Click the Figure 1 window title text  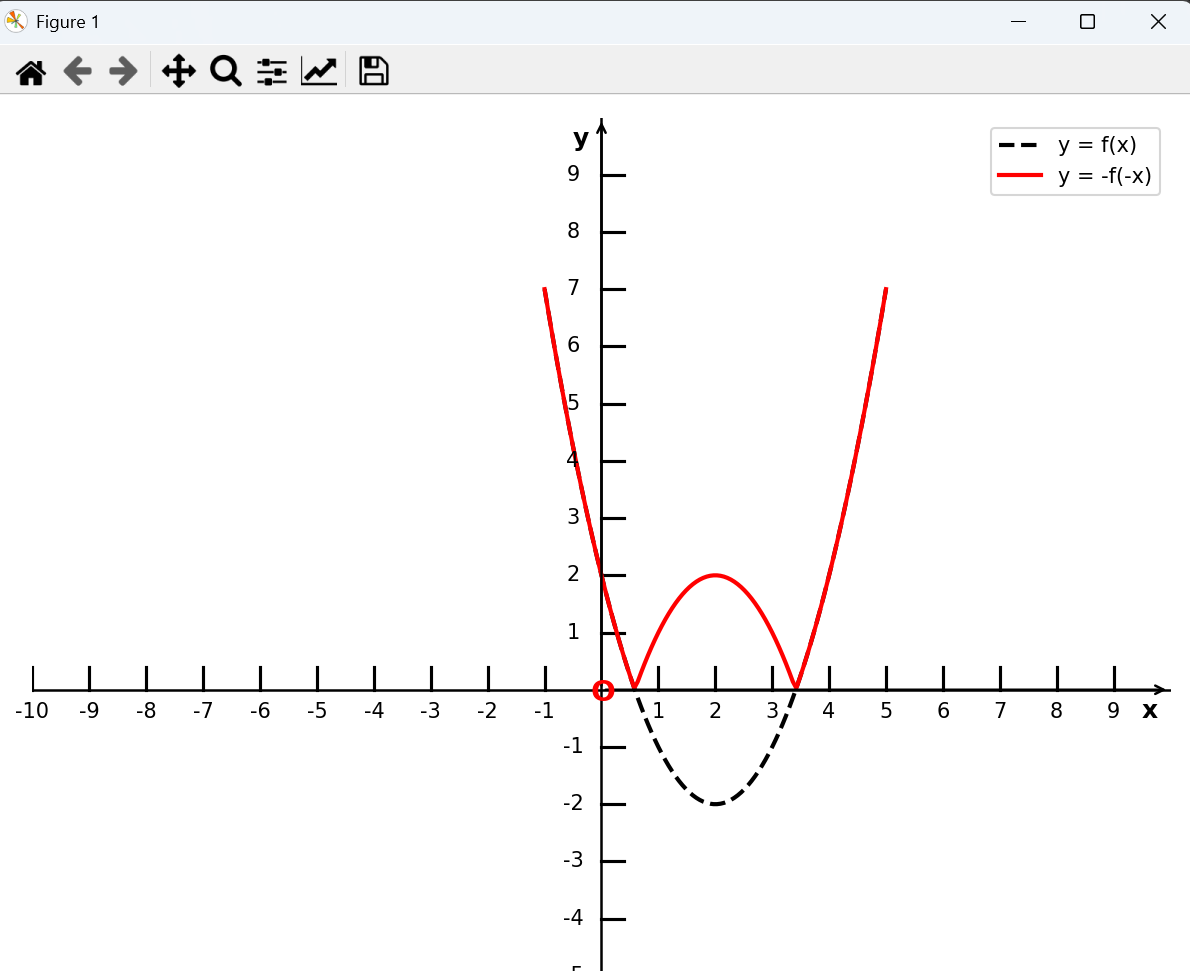click(68, 22)
